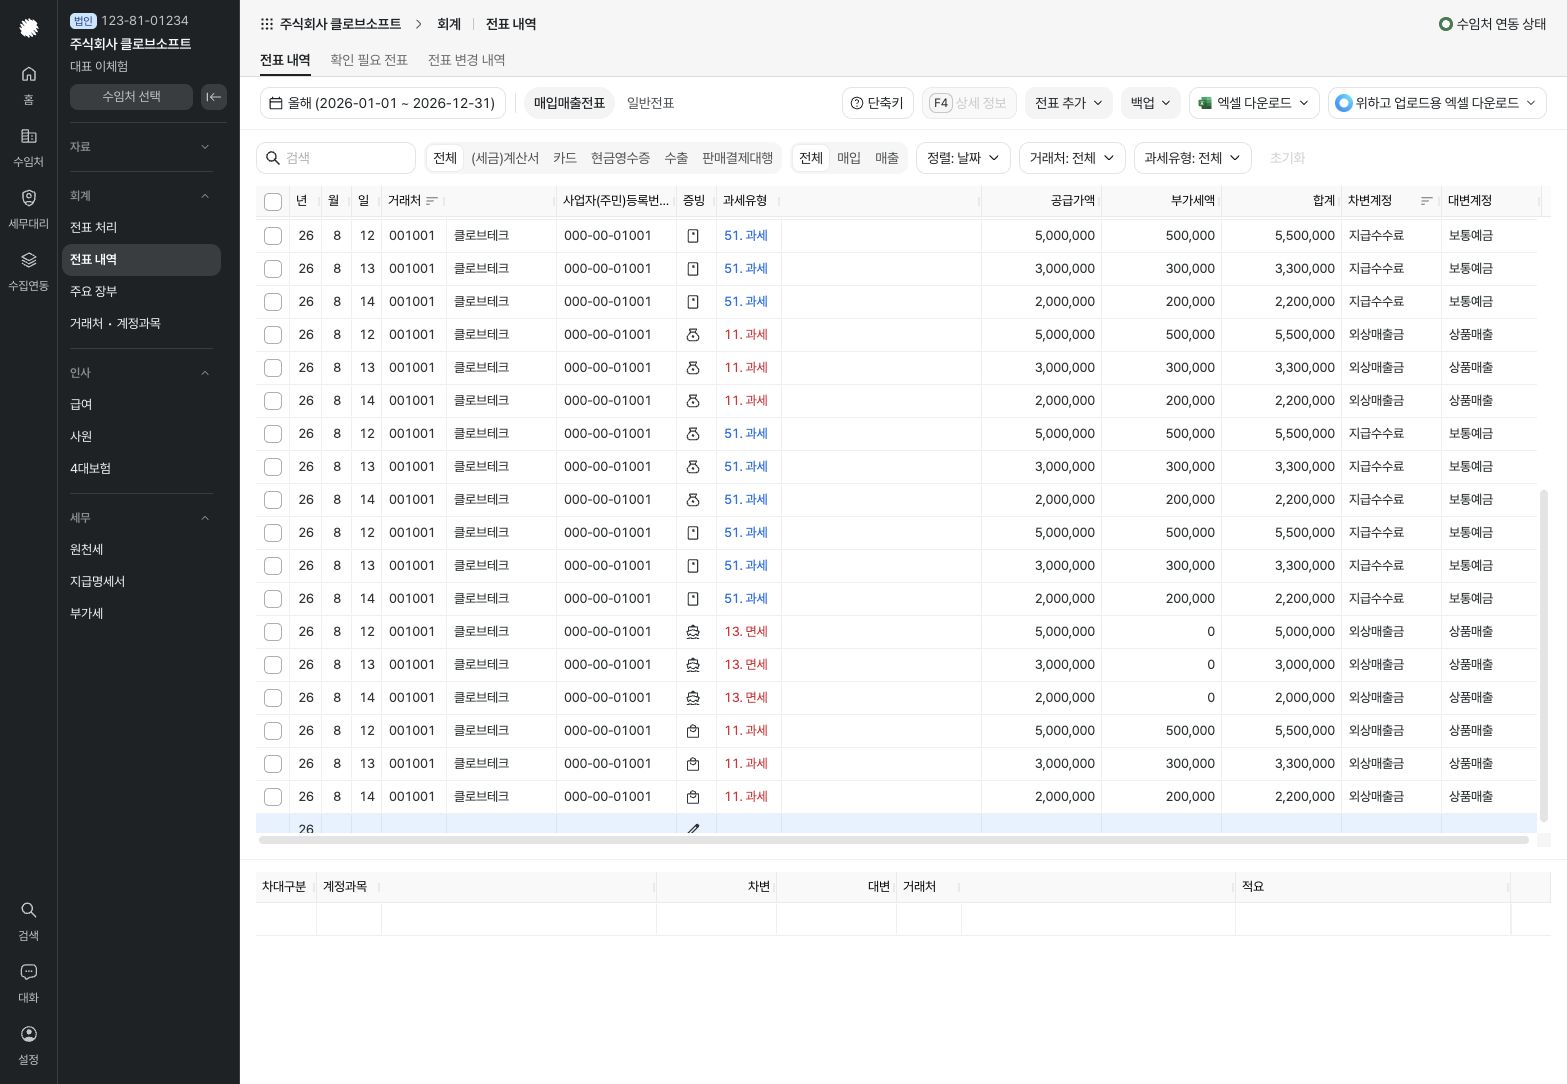Open 부가세 menu in sidebar
Image resolution: width=1567 pixels, height=1084 pixels.
tap(141, 614)
